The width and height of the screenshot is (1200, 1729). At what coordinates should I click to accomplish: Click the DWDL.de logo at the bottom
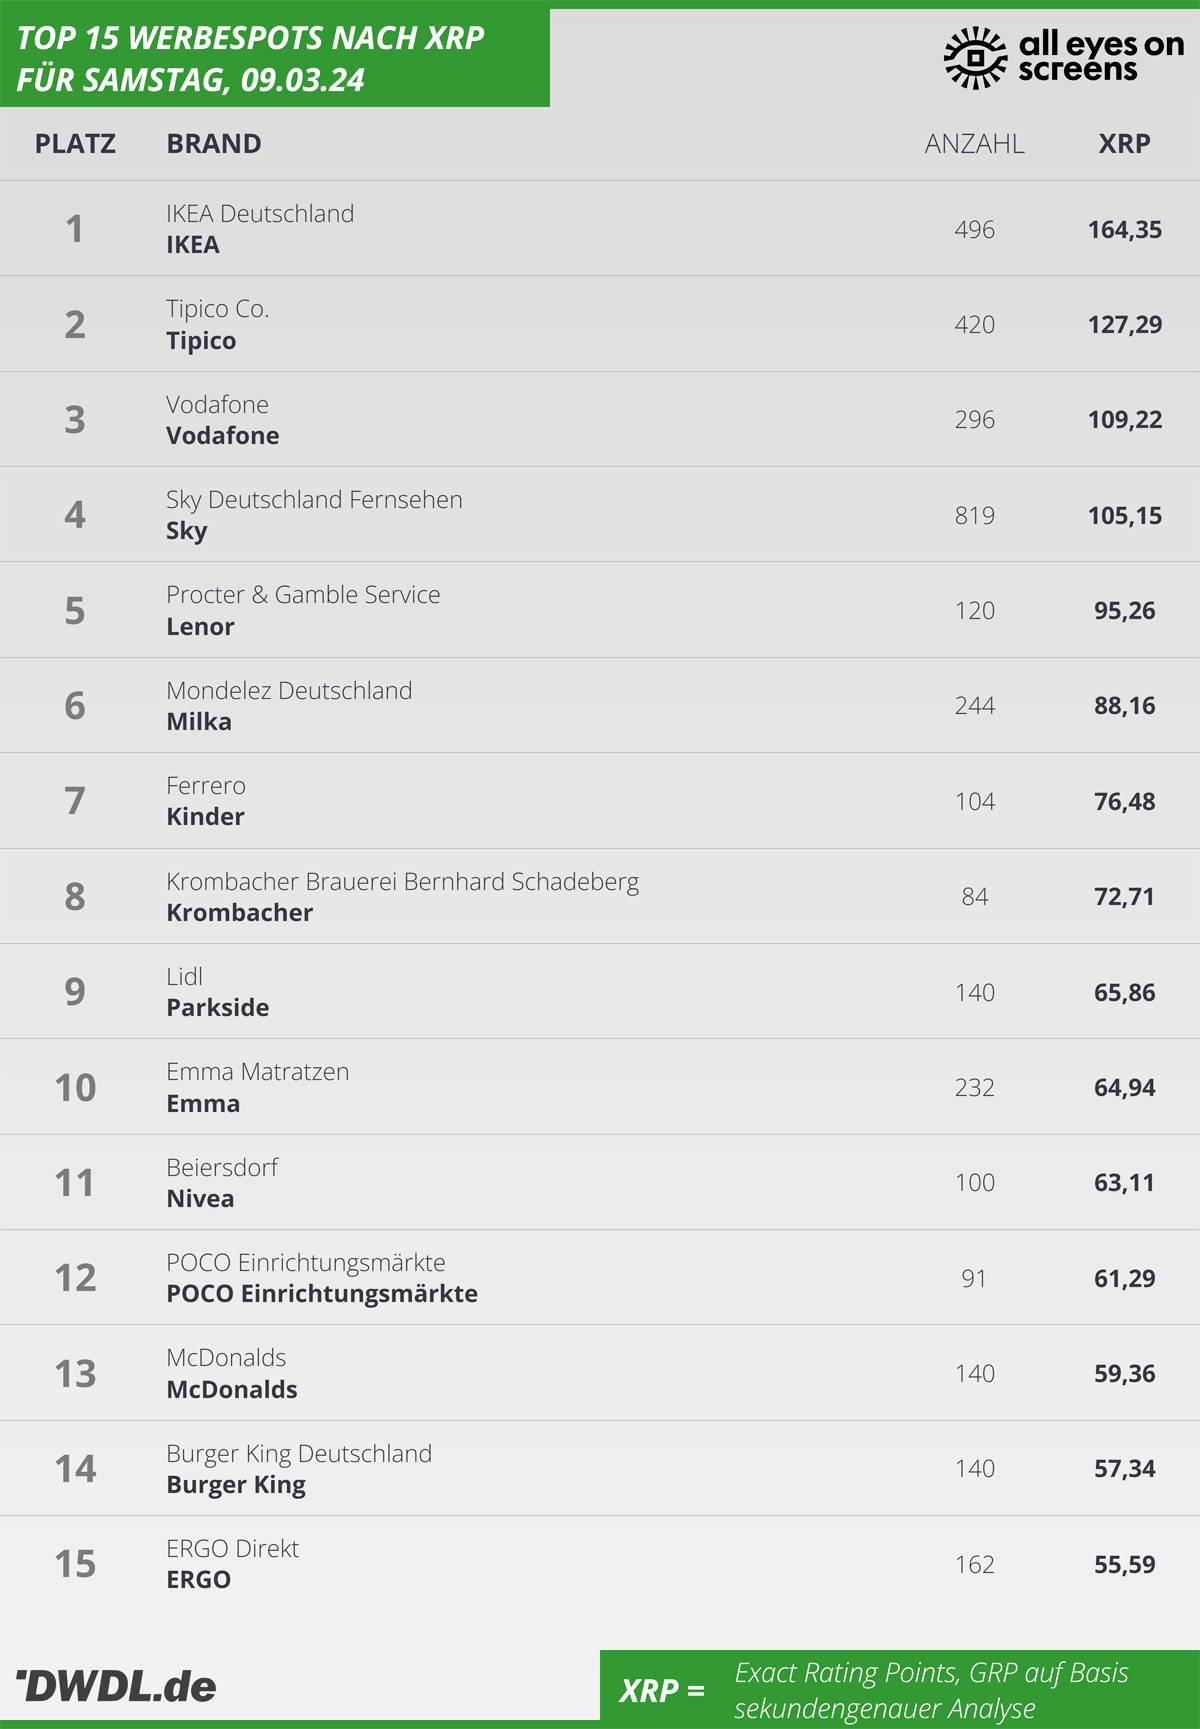click(x=117, y=1686)
